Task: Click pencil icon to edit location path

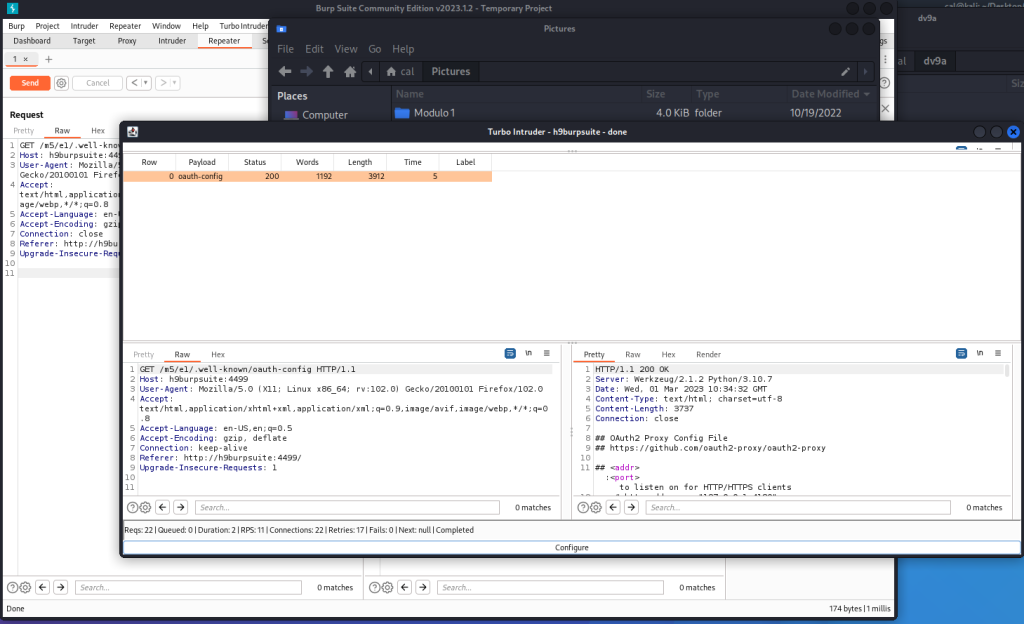Action: tap(845, 72)
